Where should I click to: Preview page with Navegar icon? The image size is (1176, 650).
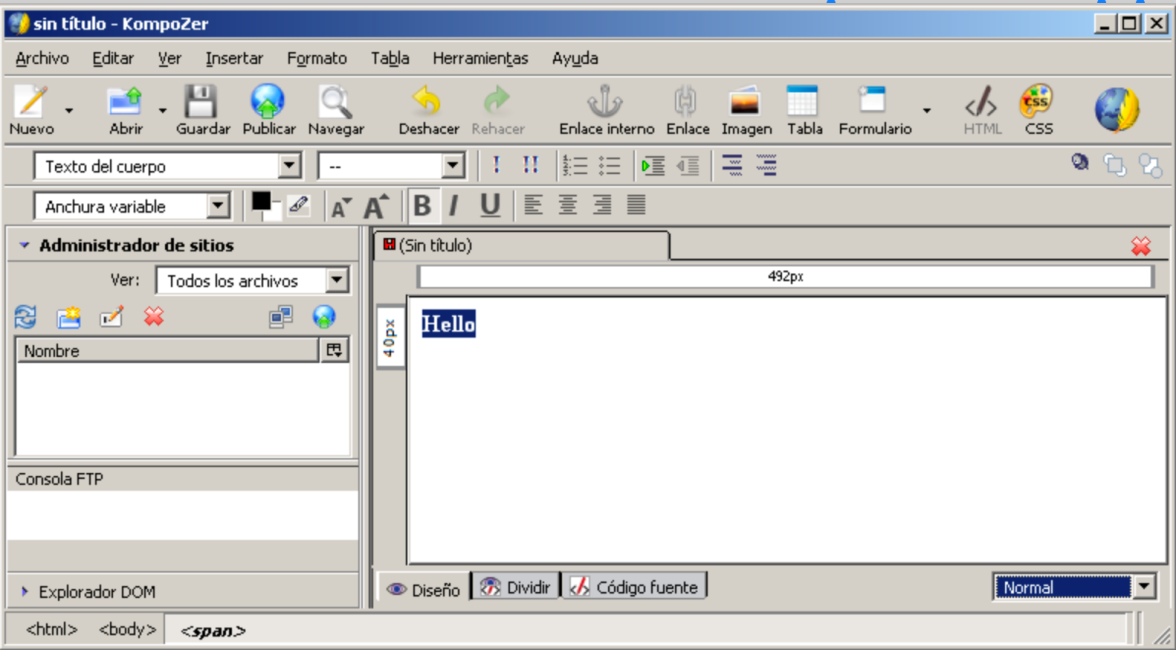(335, 110)
